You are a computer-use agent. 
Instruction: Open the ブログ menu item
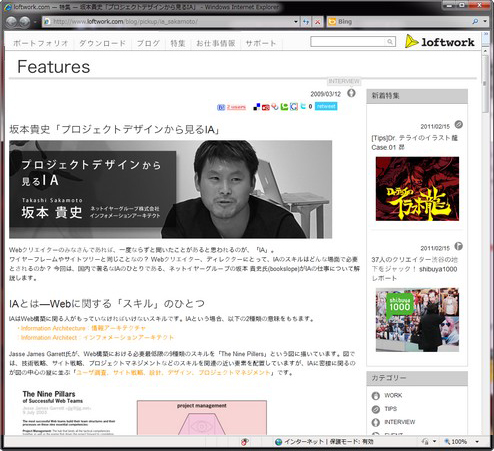pos(148,43)
